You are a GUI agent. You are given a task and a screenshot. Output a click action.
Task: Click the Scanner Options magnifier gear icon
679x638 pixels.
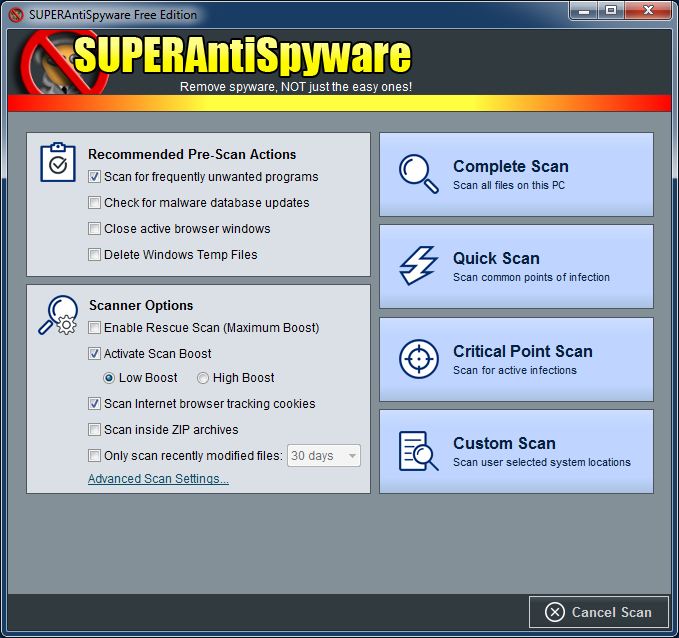tap(58, 315)
